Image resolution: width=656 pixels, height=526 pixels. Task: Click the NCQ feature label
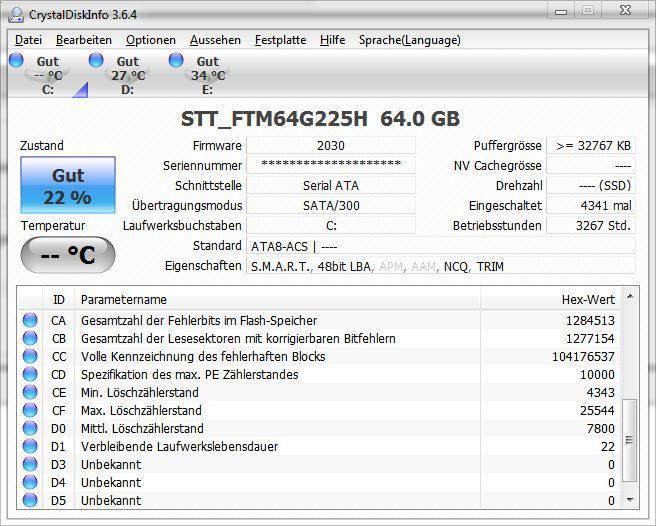(456, 267)
